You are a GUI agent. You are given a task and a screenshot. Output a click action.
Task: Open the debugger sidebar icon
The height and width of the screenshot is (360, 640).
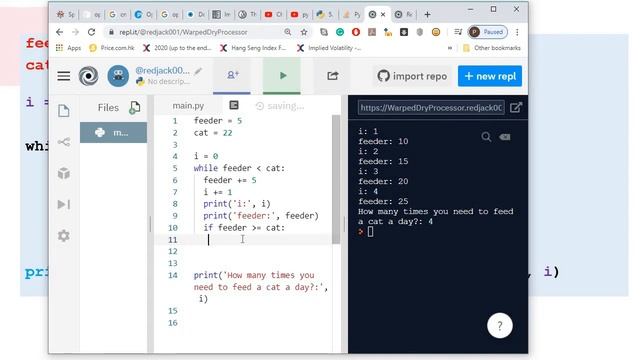[64, 204]
